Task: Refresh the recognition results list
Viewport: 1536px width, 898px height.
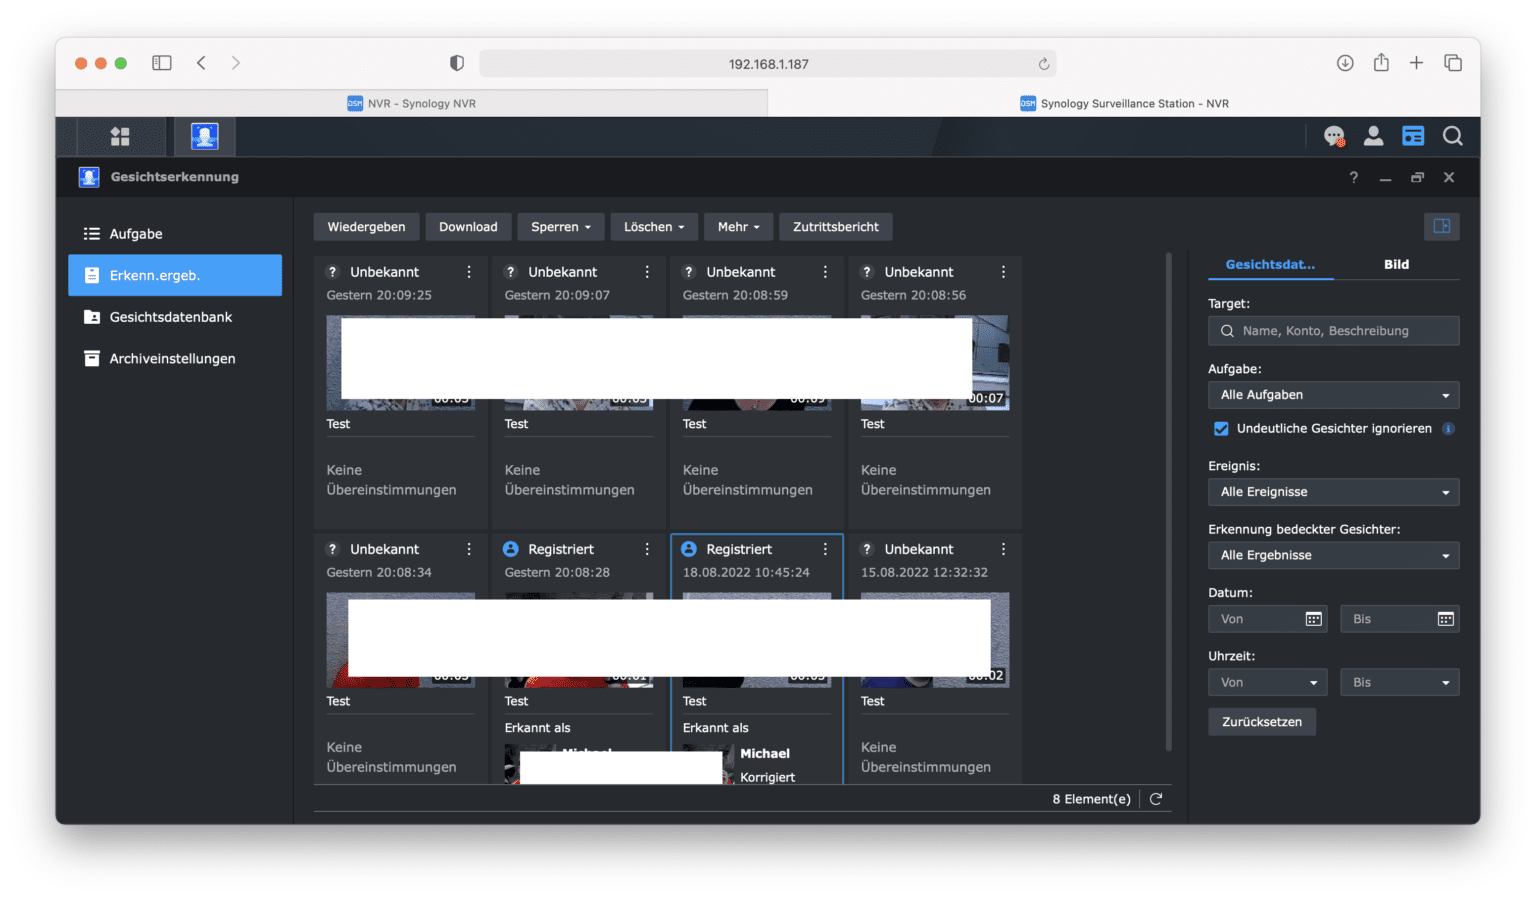Action: (x=1156, y=799)
